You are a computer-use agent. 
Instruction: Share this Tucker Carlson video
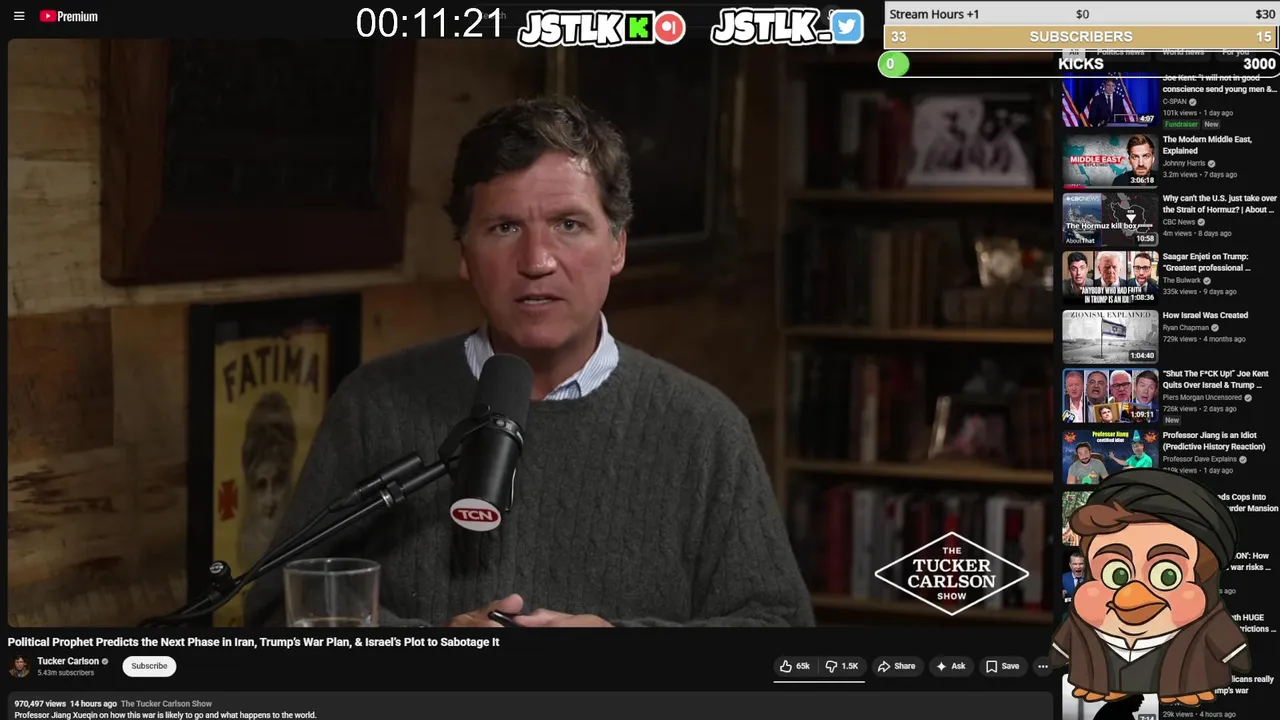coord(896,666)
